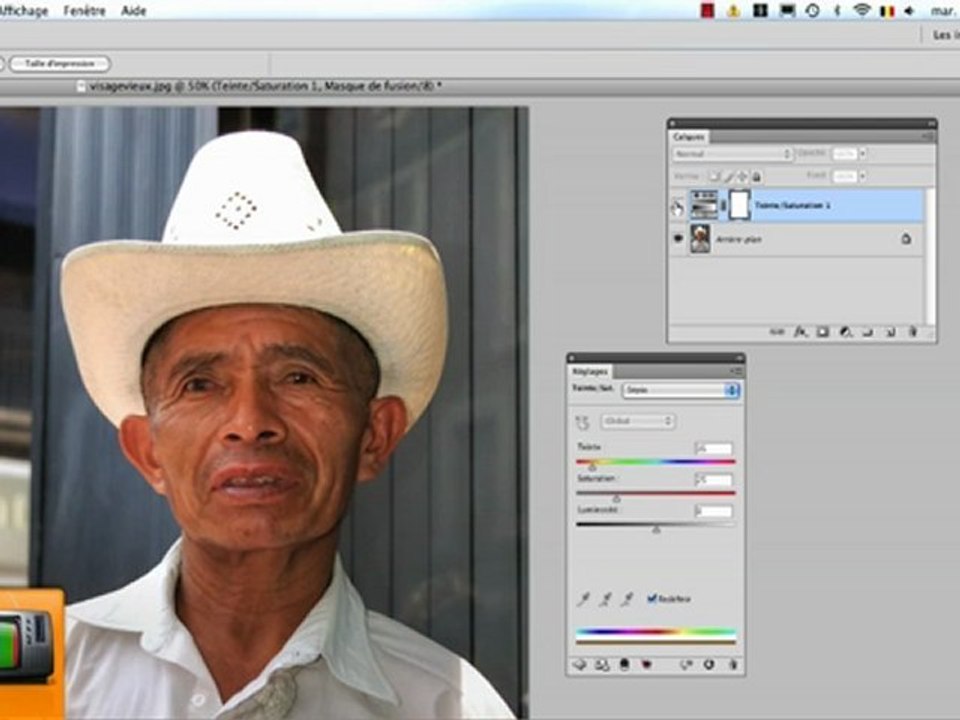Screen dimensions: 960x720
Task: Add a layer mask icon
Action: 822,332
